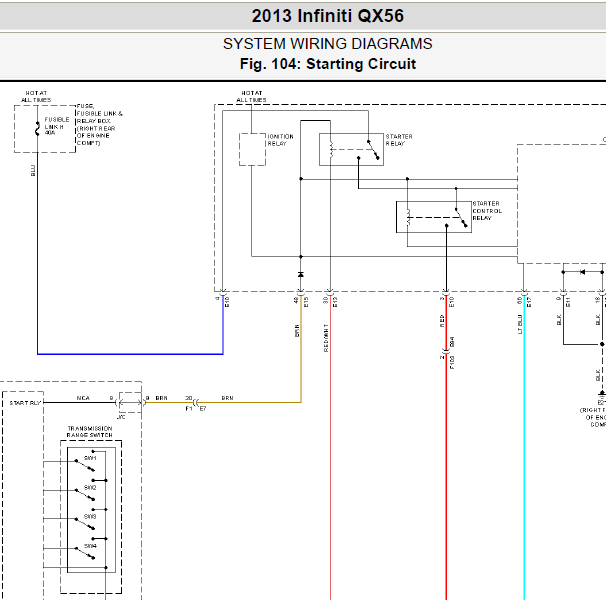The width and height of the screenshot is (606, 600).
Task: Click the Fuse, Fusible Link & Relay Box label
Action: point(100,124)
